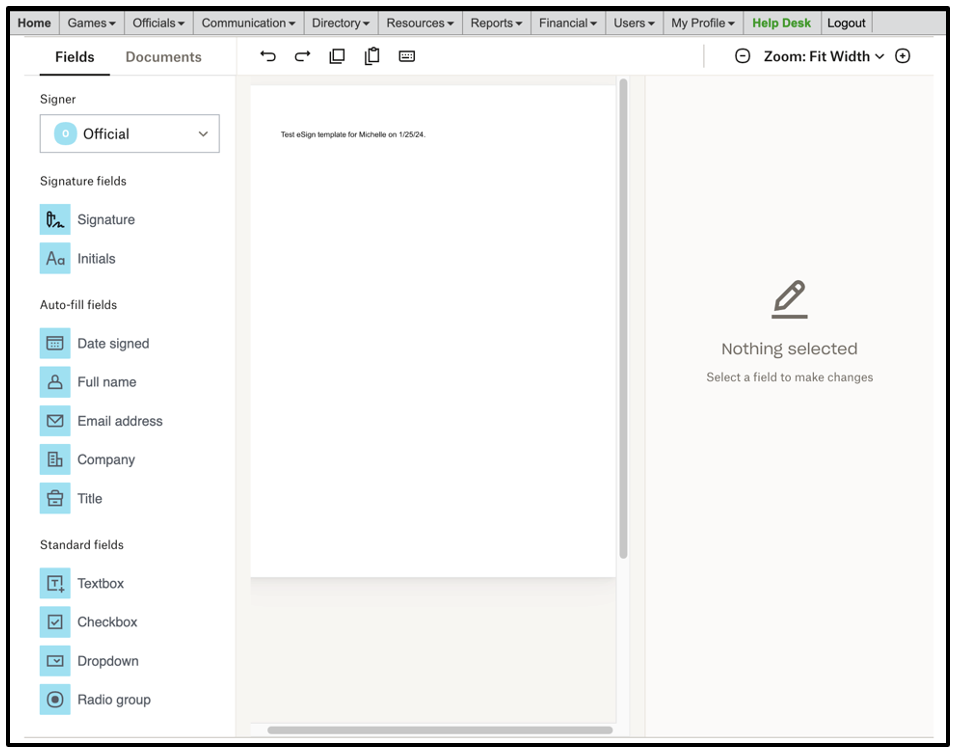Click the Title field label
The image size is (958, 756).
tap(89, 499)
